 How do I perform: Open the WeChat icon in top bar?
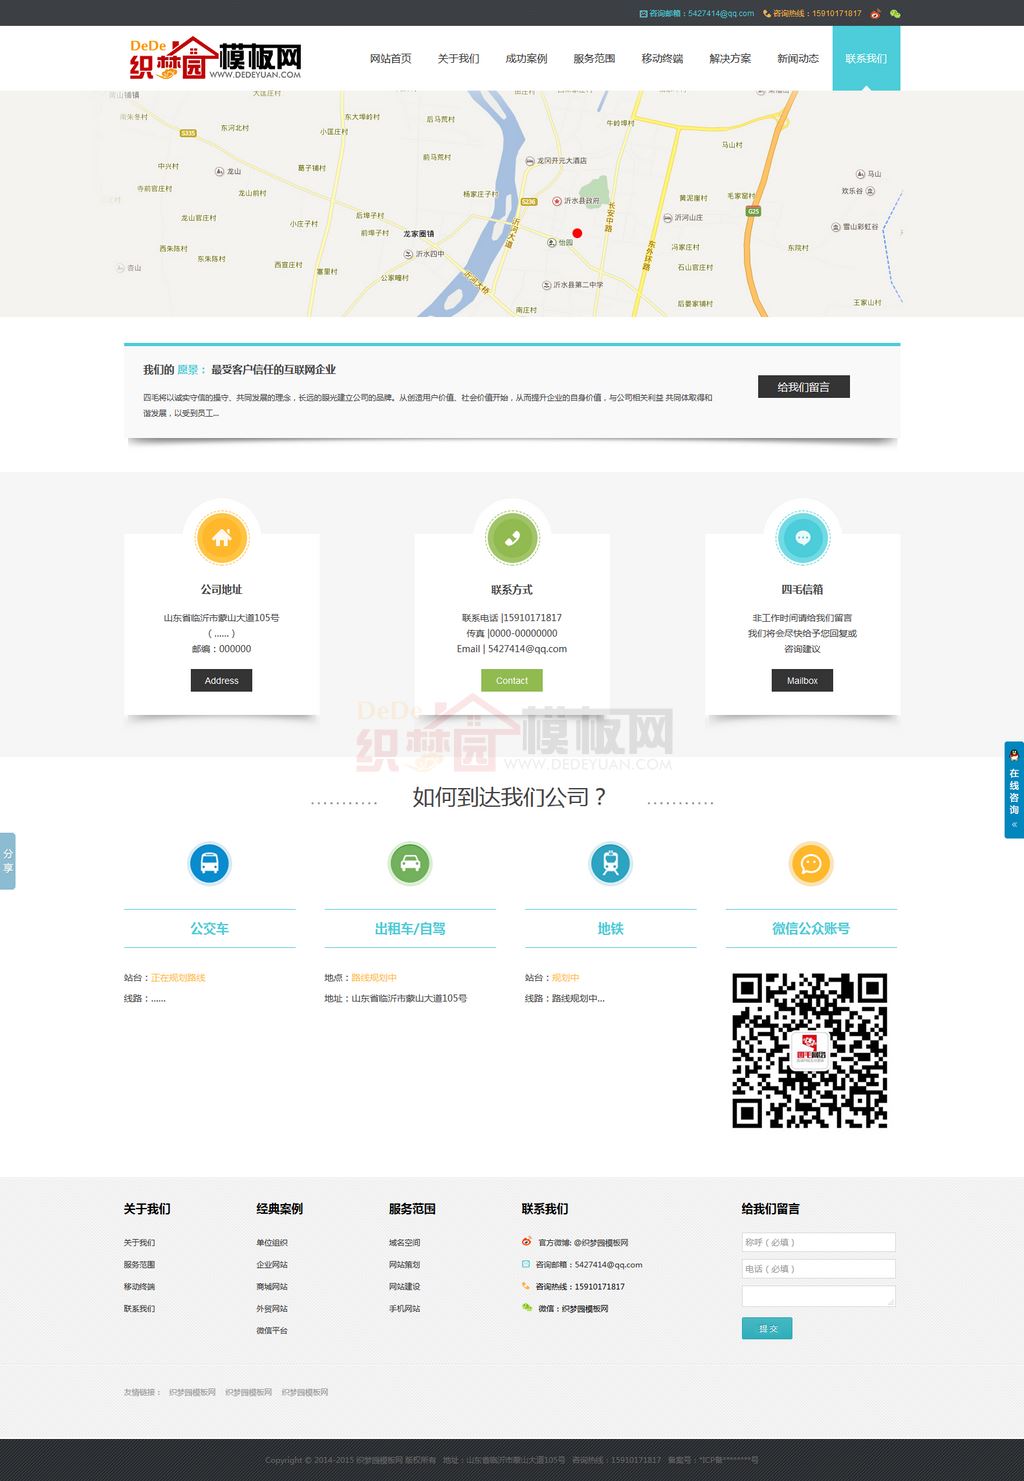point(895,14)
